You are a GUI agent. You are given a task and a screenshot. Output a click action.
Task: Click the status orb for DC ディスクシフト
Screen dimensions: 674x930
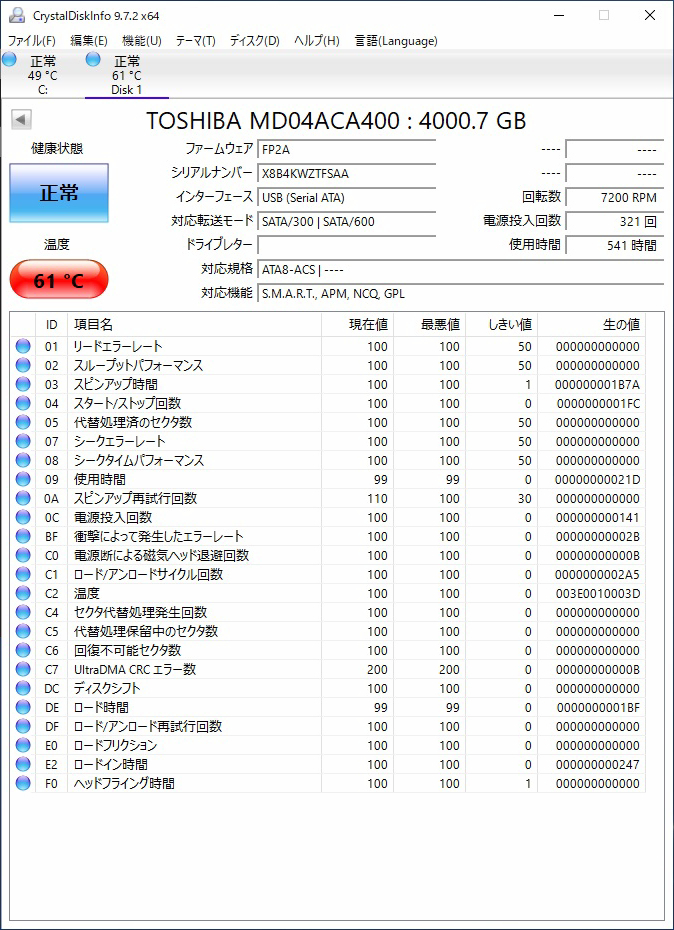tap(23, 688)
